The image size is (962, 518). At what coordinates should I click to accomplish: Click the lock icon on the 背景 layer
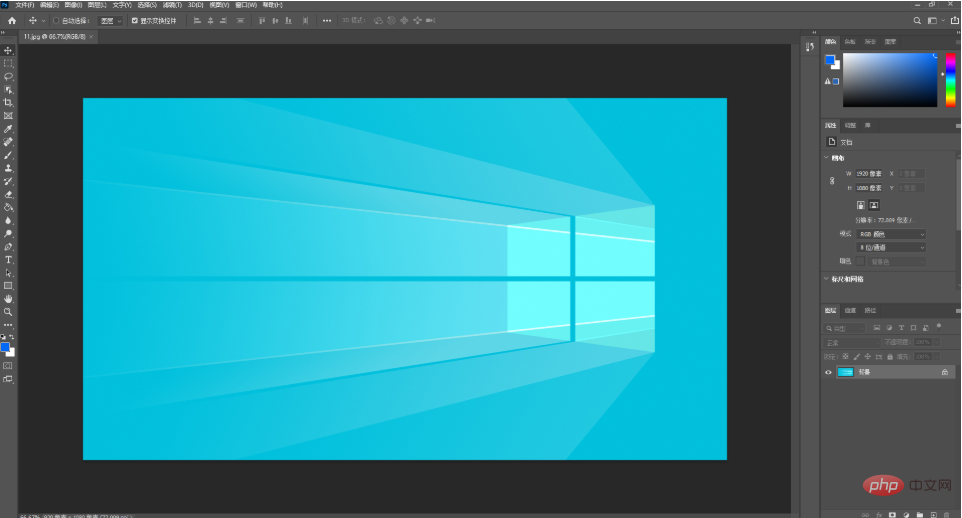[x=944, y=372]
